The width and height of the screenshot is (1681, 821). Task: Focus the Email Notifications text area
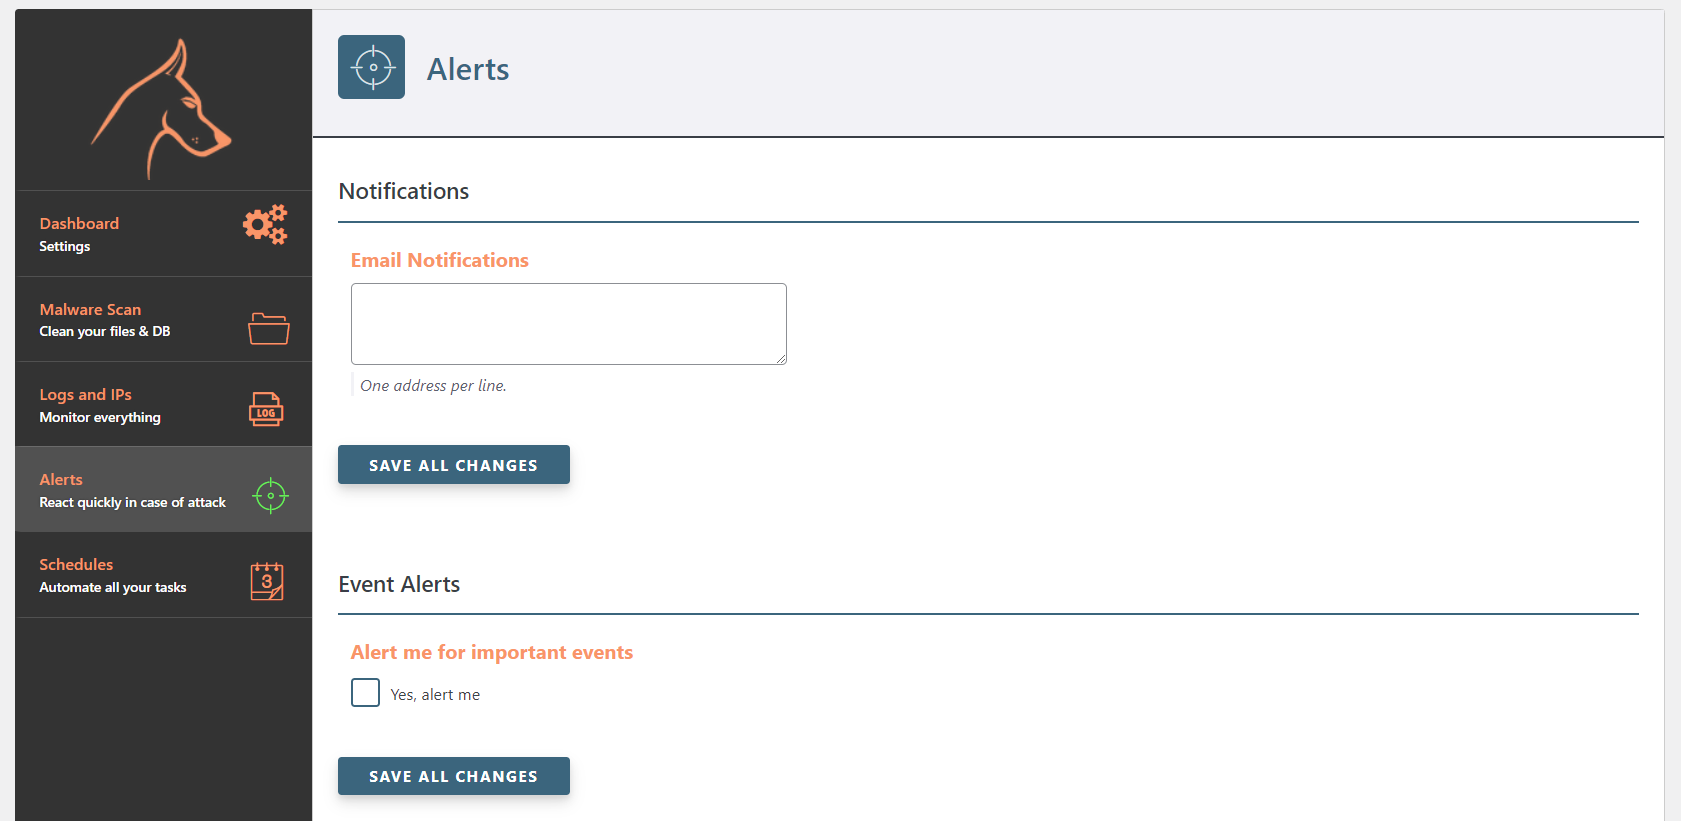click(x=569, y=324)
